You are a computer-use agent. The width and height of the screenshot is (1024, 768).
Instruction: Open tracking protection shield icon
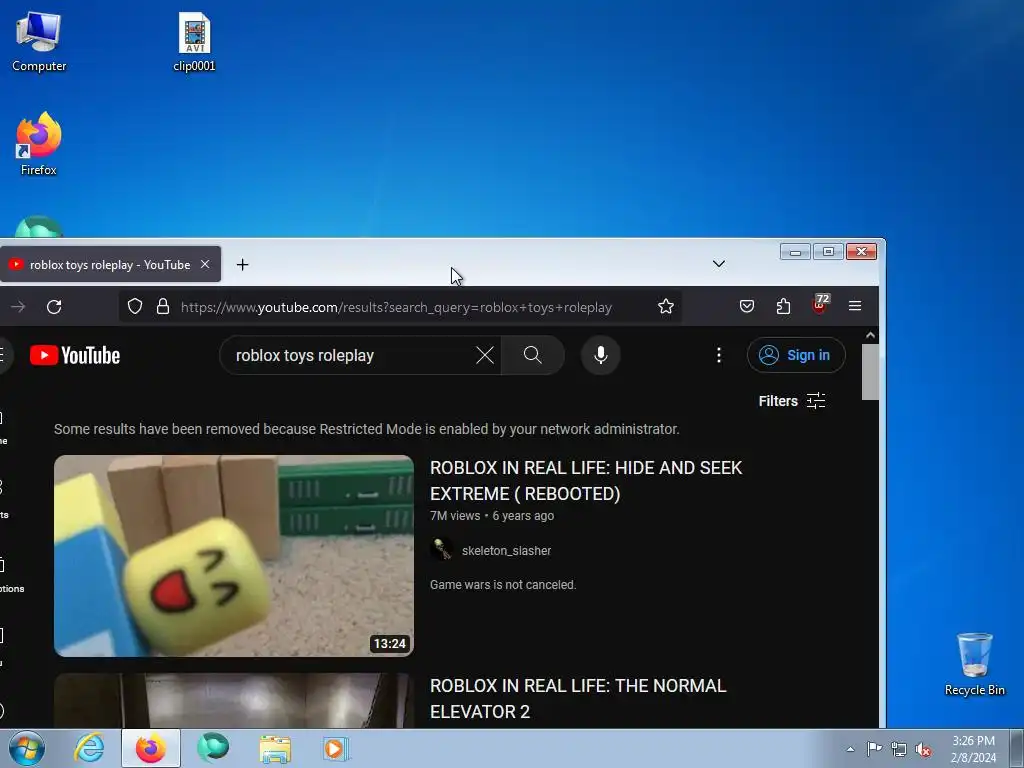pyautogui.click(x=135, y=306)
